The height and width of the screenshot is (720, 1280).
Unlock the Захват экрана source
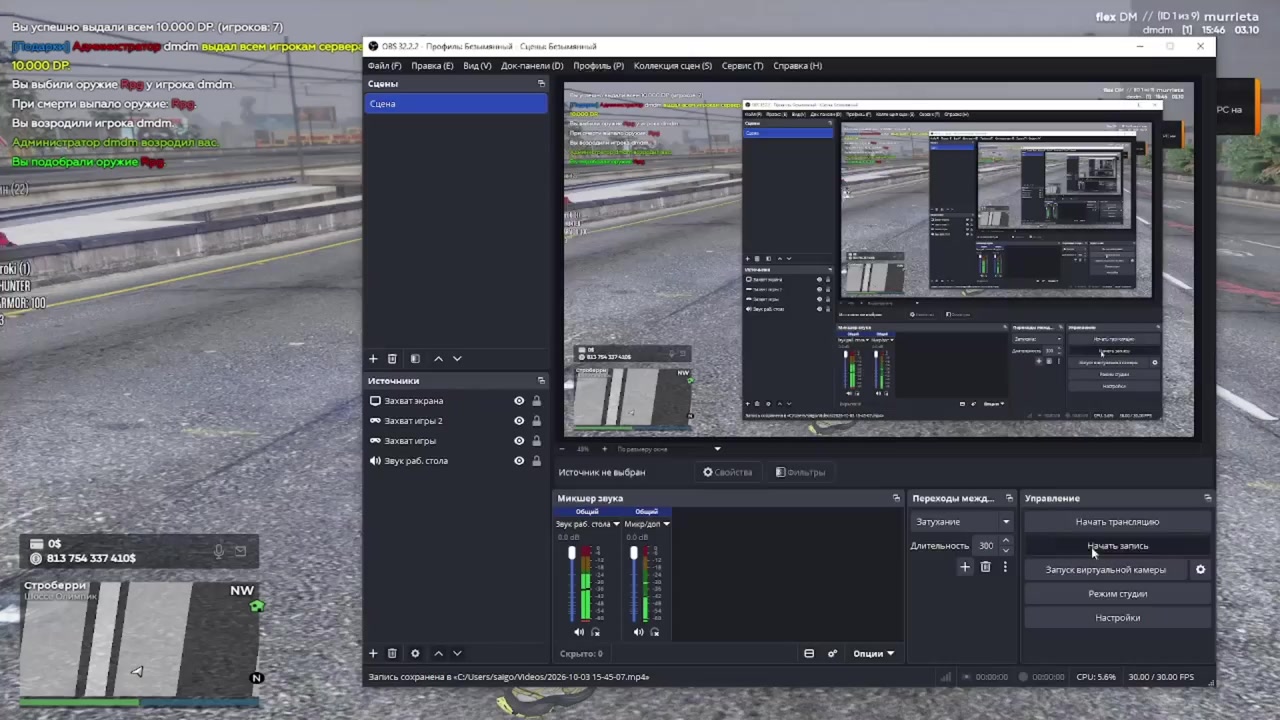click(x=536, y=401)
